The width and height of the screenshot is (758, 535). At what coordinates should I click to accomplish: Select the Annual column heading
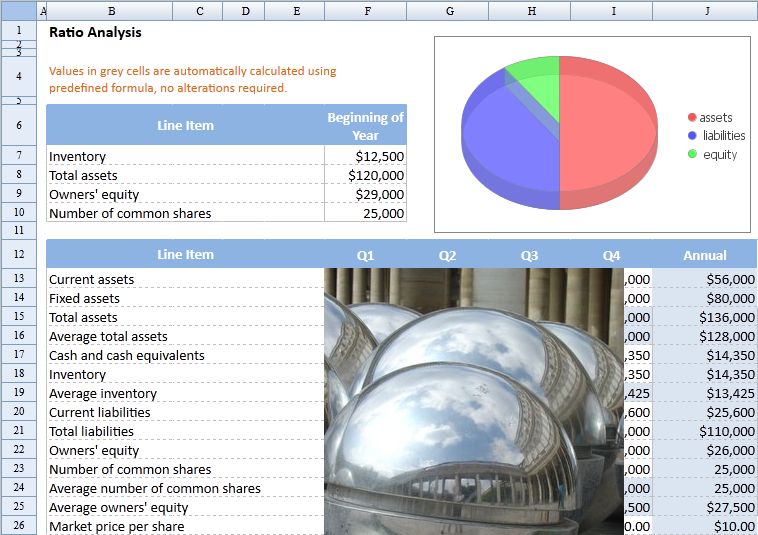[x=705, y=255]
